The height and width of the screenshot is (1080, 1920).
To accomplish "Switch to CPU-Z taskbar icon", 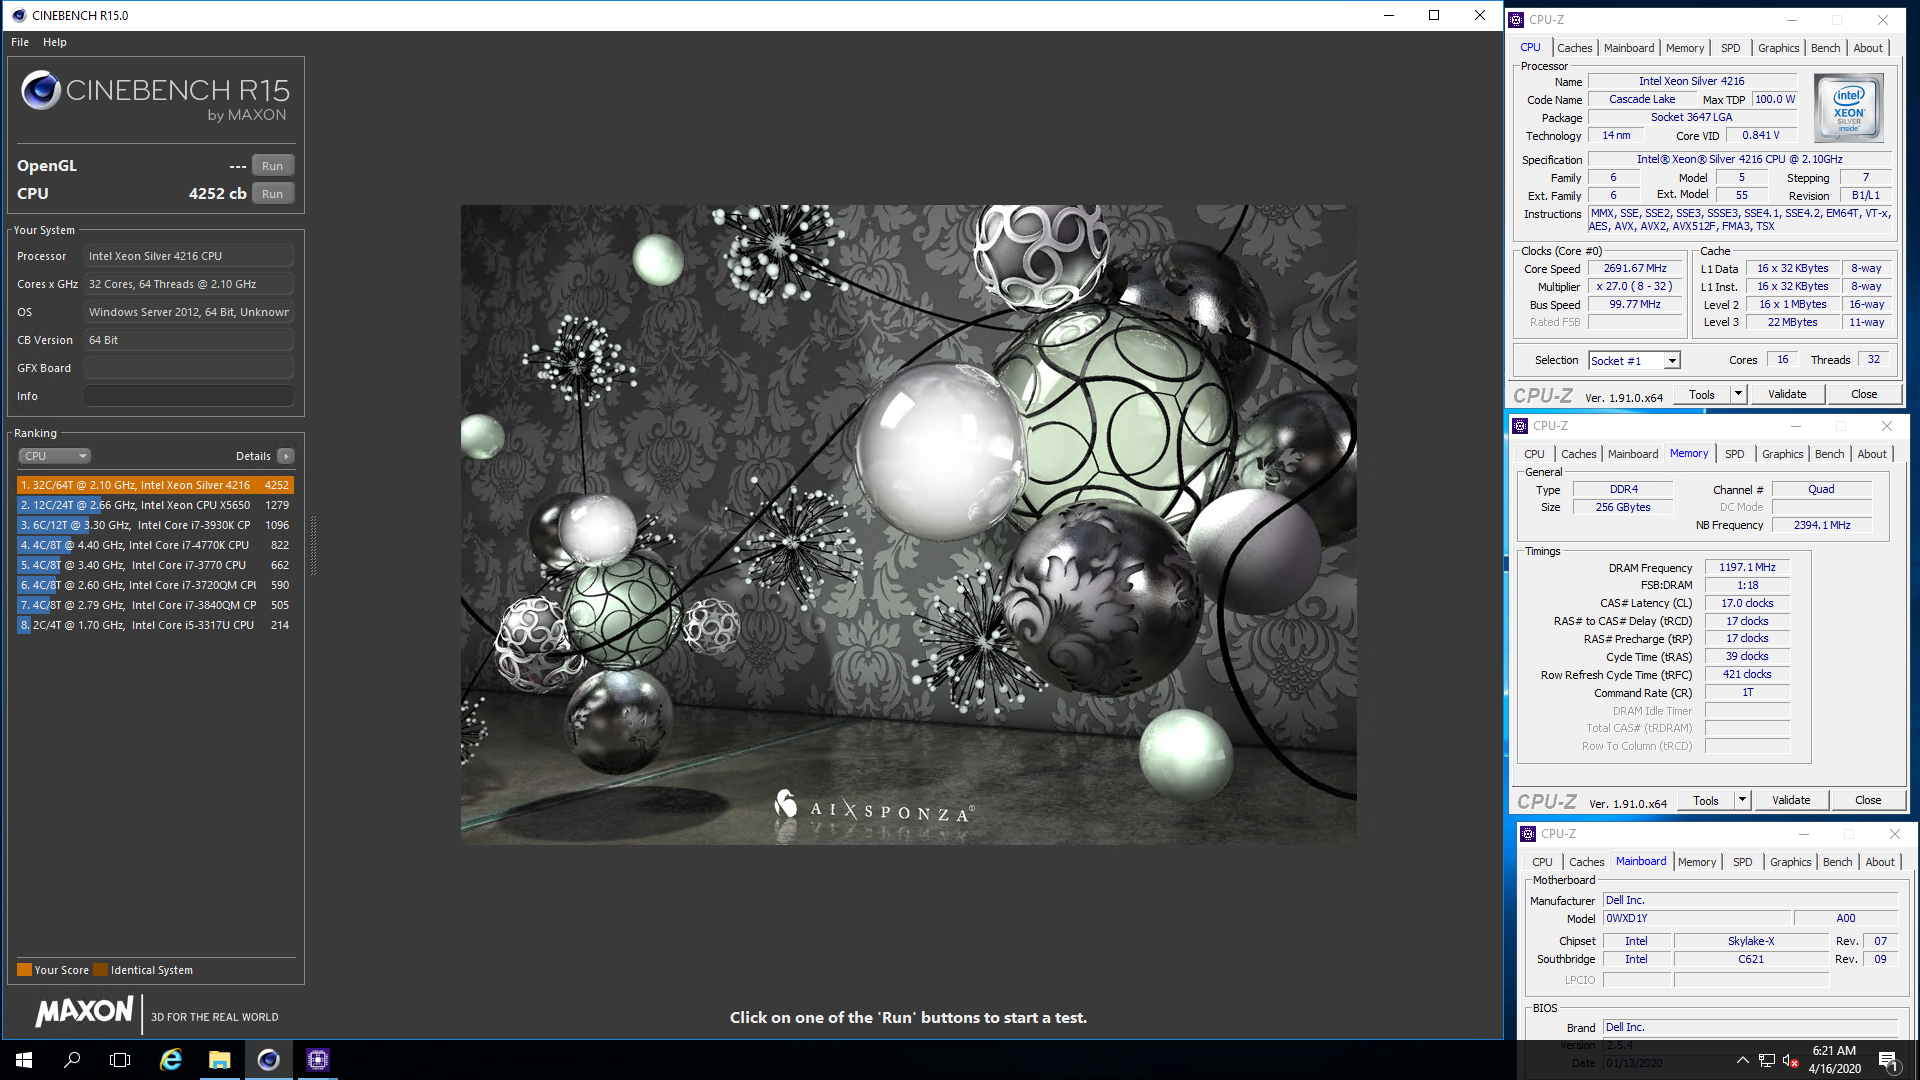I will click(x=317, y=1060).
